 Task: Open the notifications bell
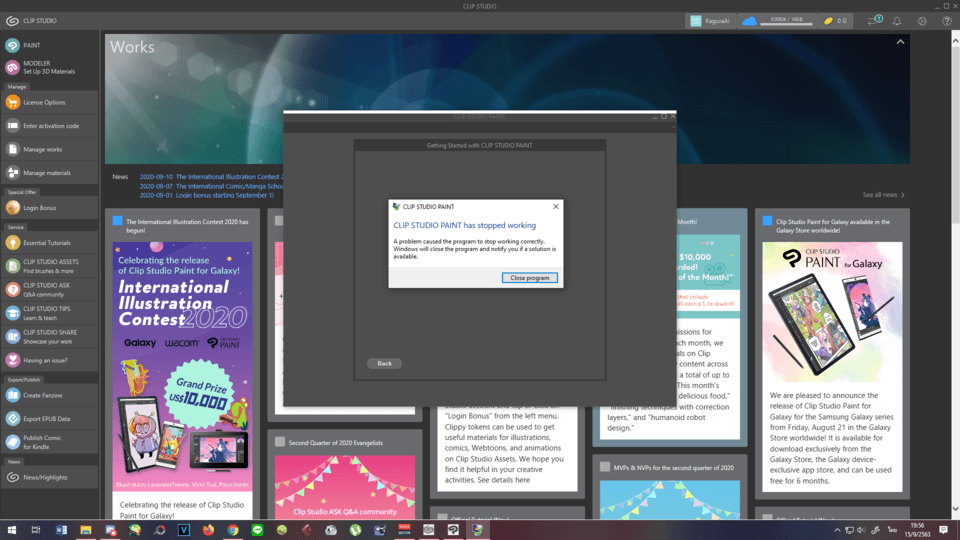tap(897, 21)
